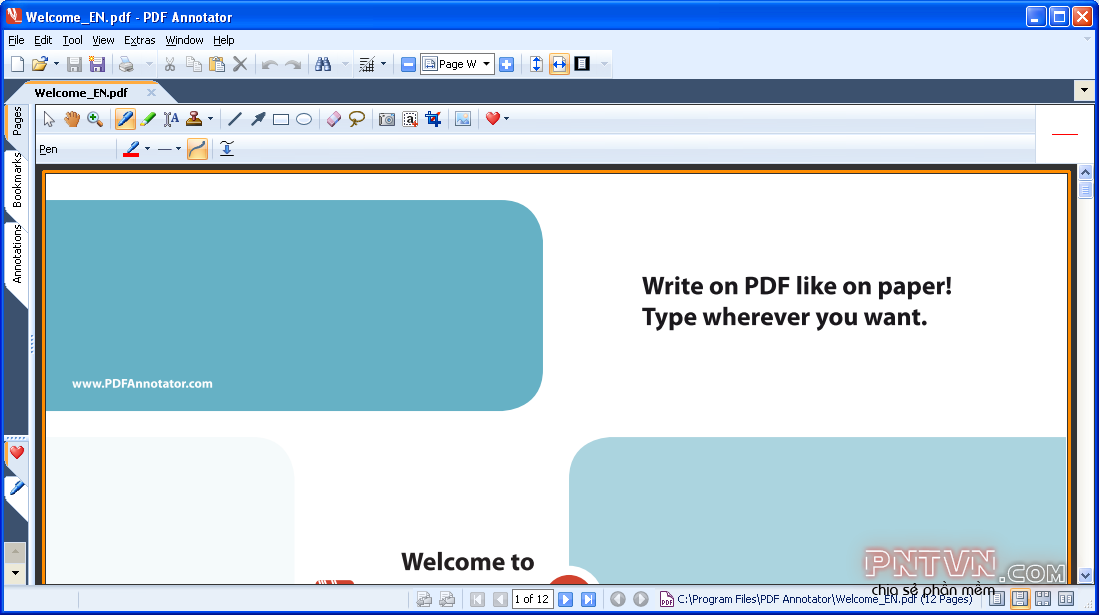Screen dimensions: 1099x615
Task: Open the heart Favorites dropdown arrow
Action: [507, 119]
